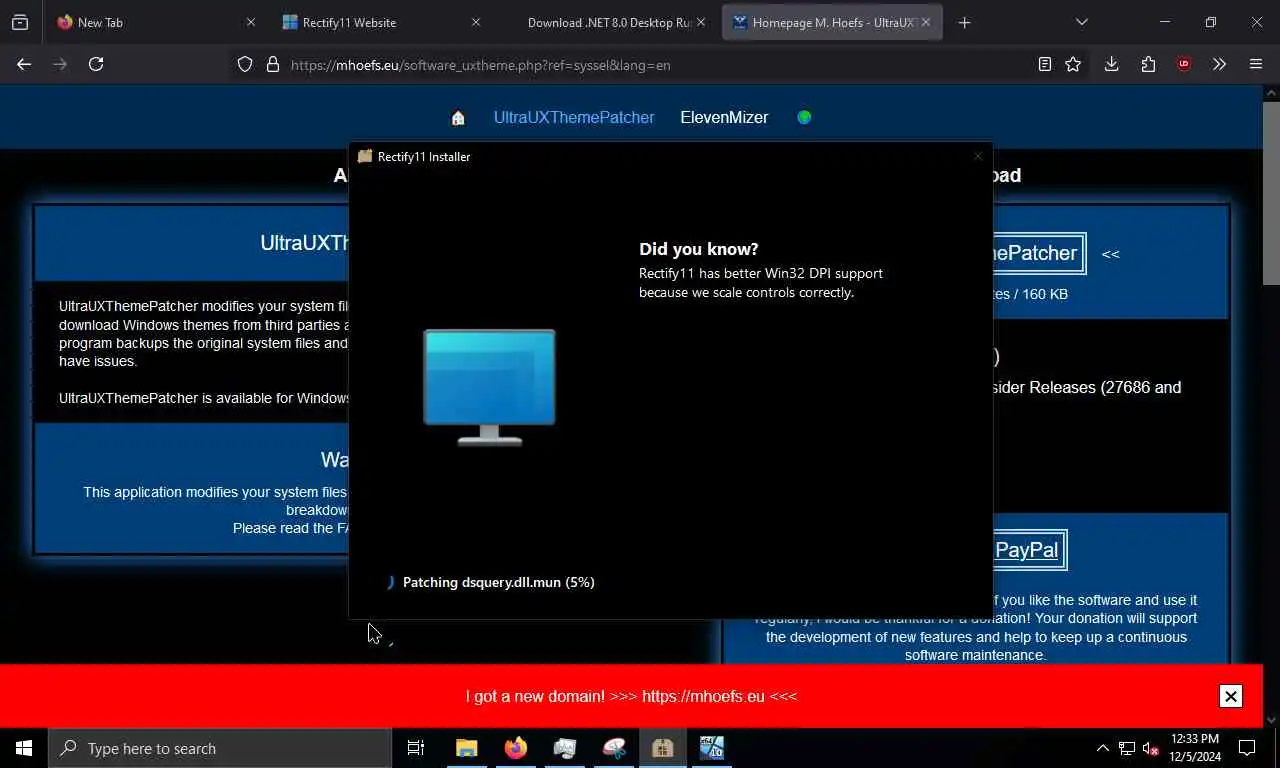Click the UltraUXThemePatcher navigation link
The width and height of the screenshot is (1280, 768).
tap(574, 117)
